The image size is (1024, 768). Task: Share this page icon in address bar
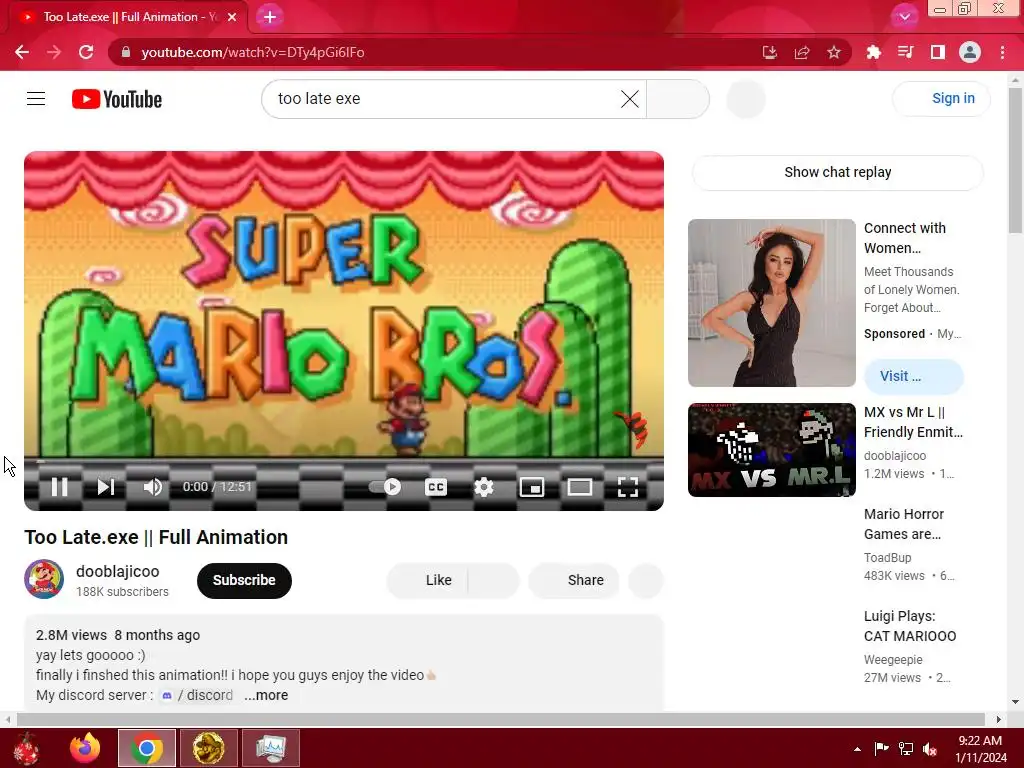pos(801,52)
